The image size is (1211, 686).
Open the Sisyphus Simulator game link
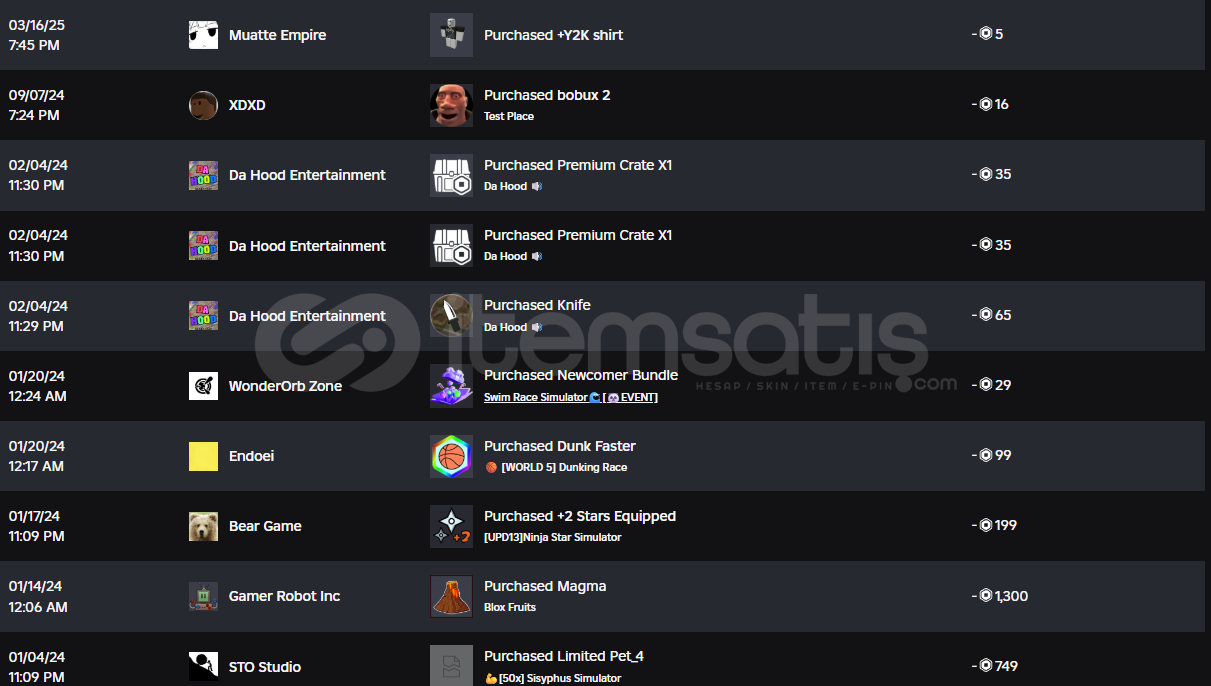pos(553,678)
